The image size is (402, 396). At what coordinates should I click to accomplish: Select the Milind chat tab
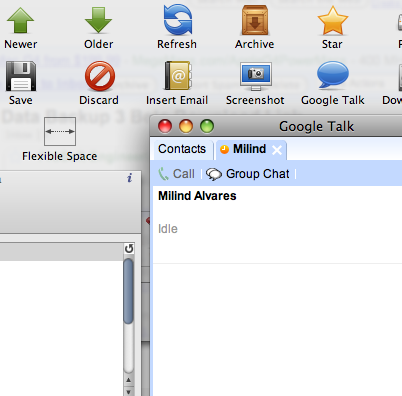249,149
